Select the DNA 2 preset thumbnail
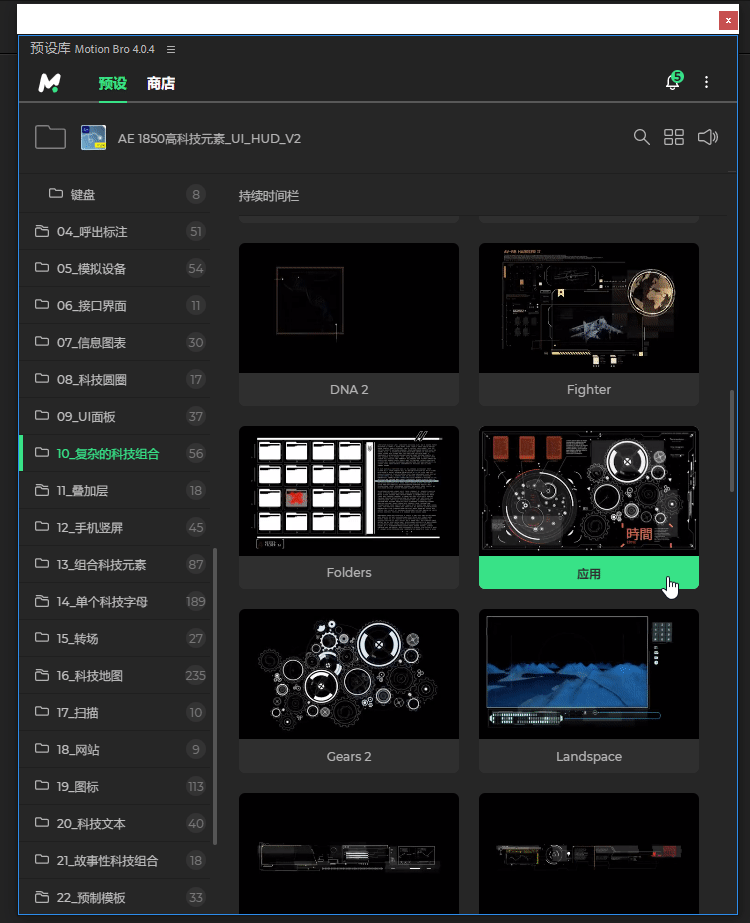 (349, 308)
